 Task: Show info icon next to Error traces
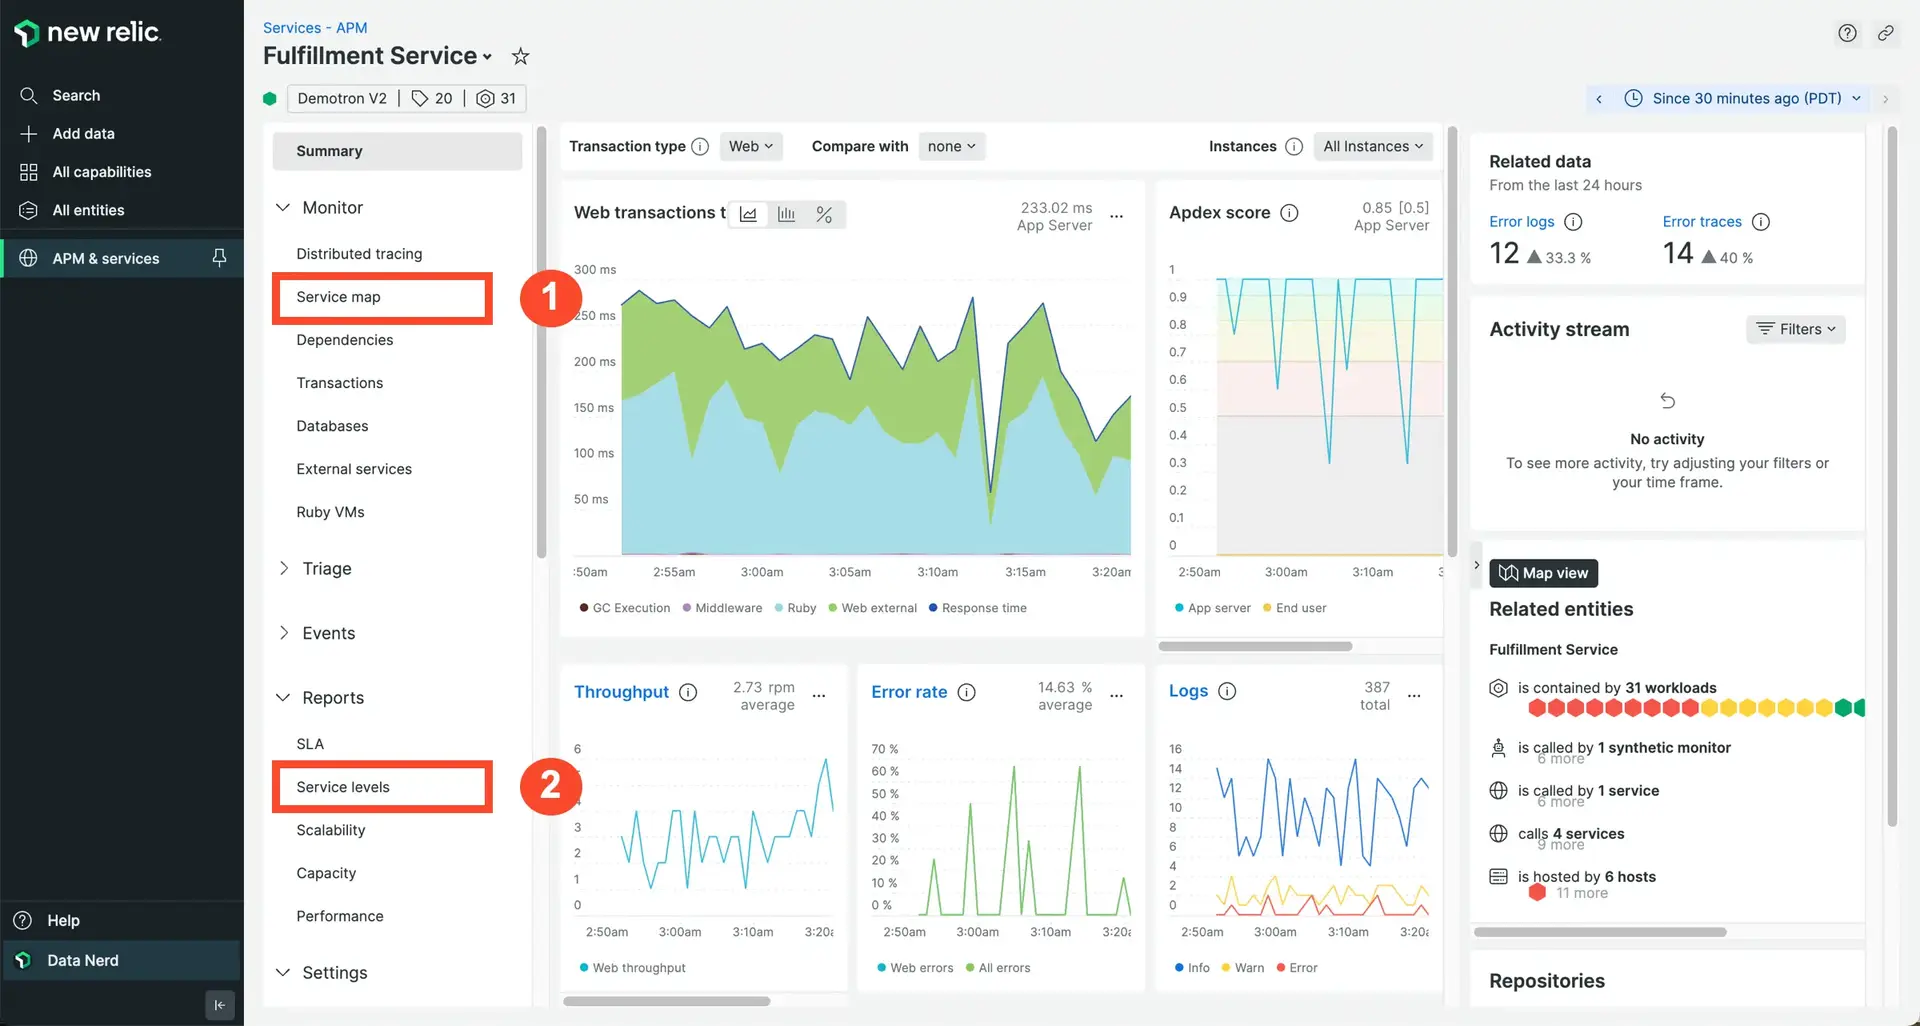1761,222
